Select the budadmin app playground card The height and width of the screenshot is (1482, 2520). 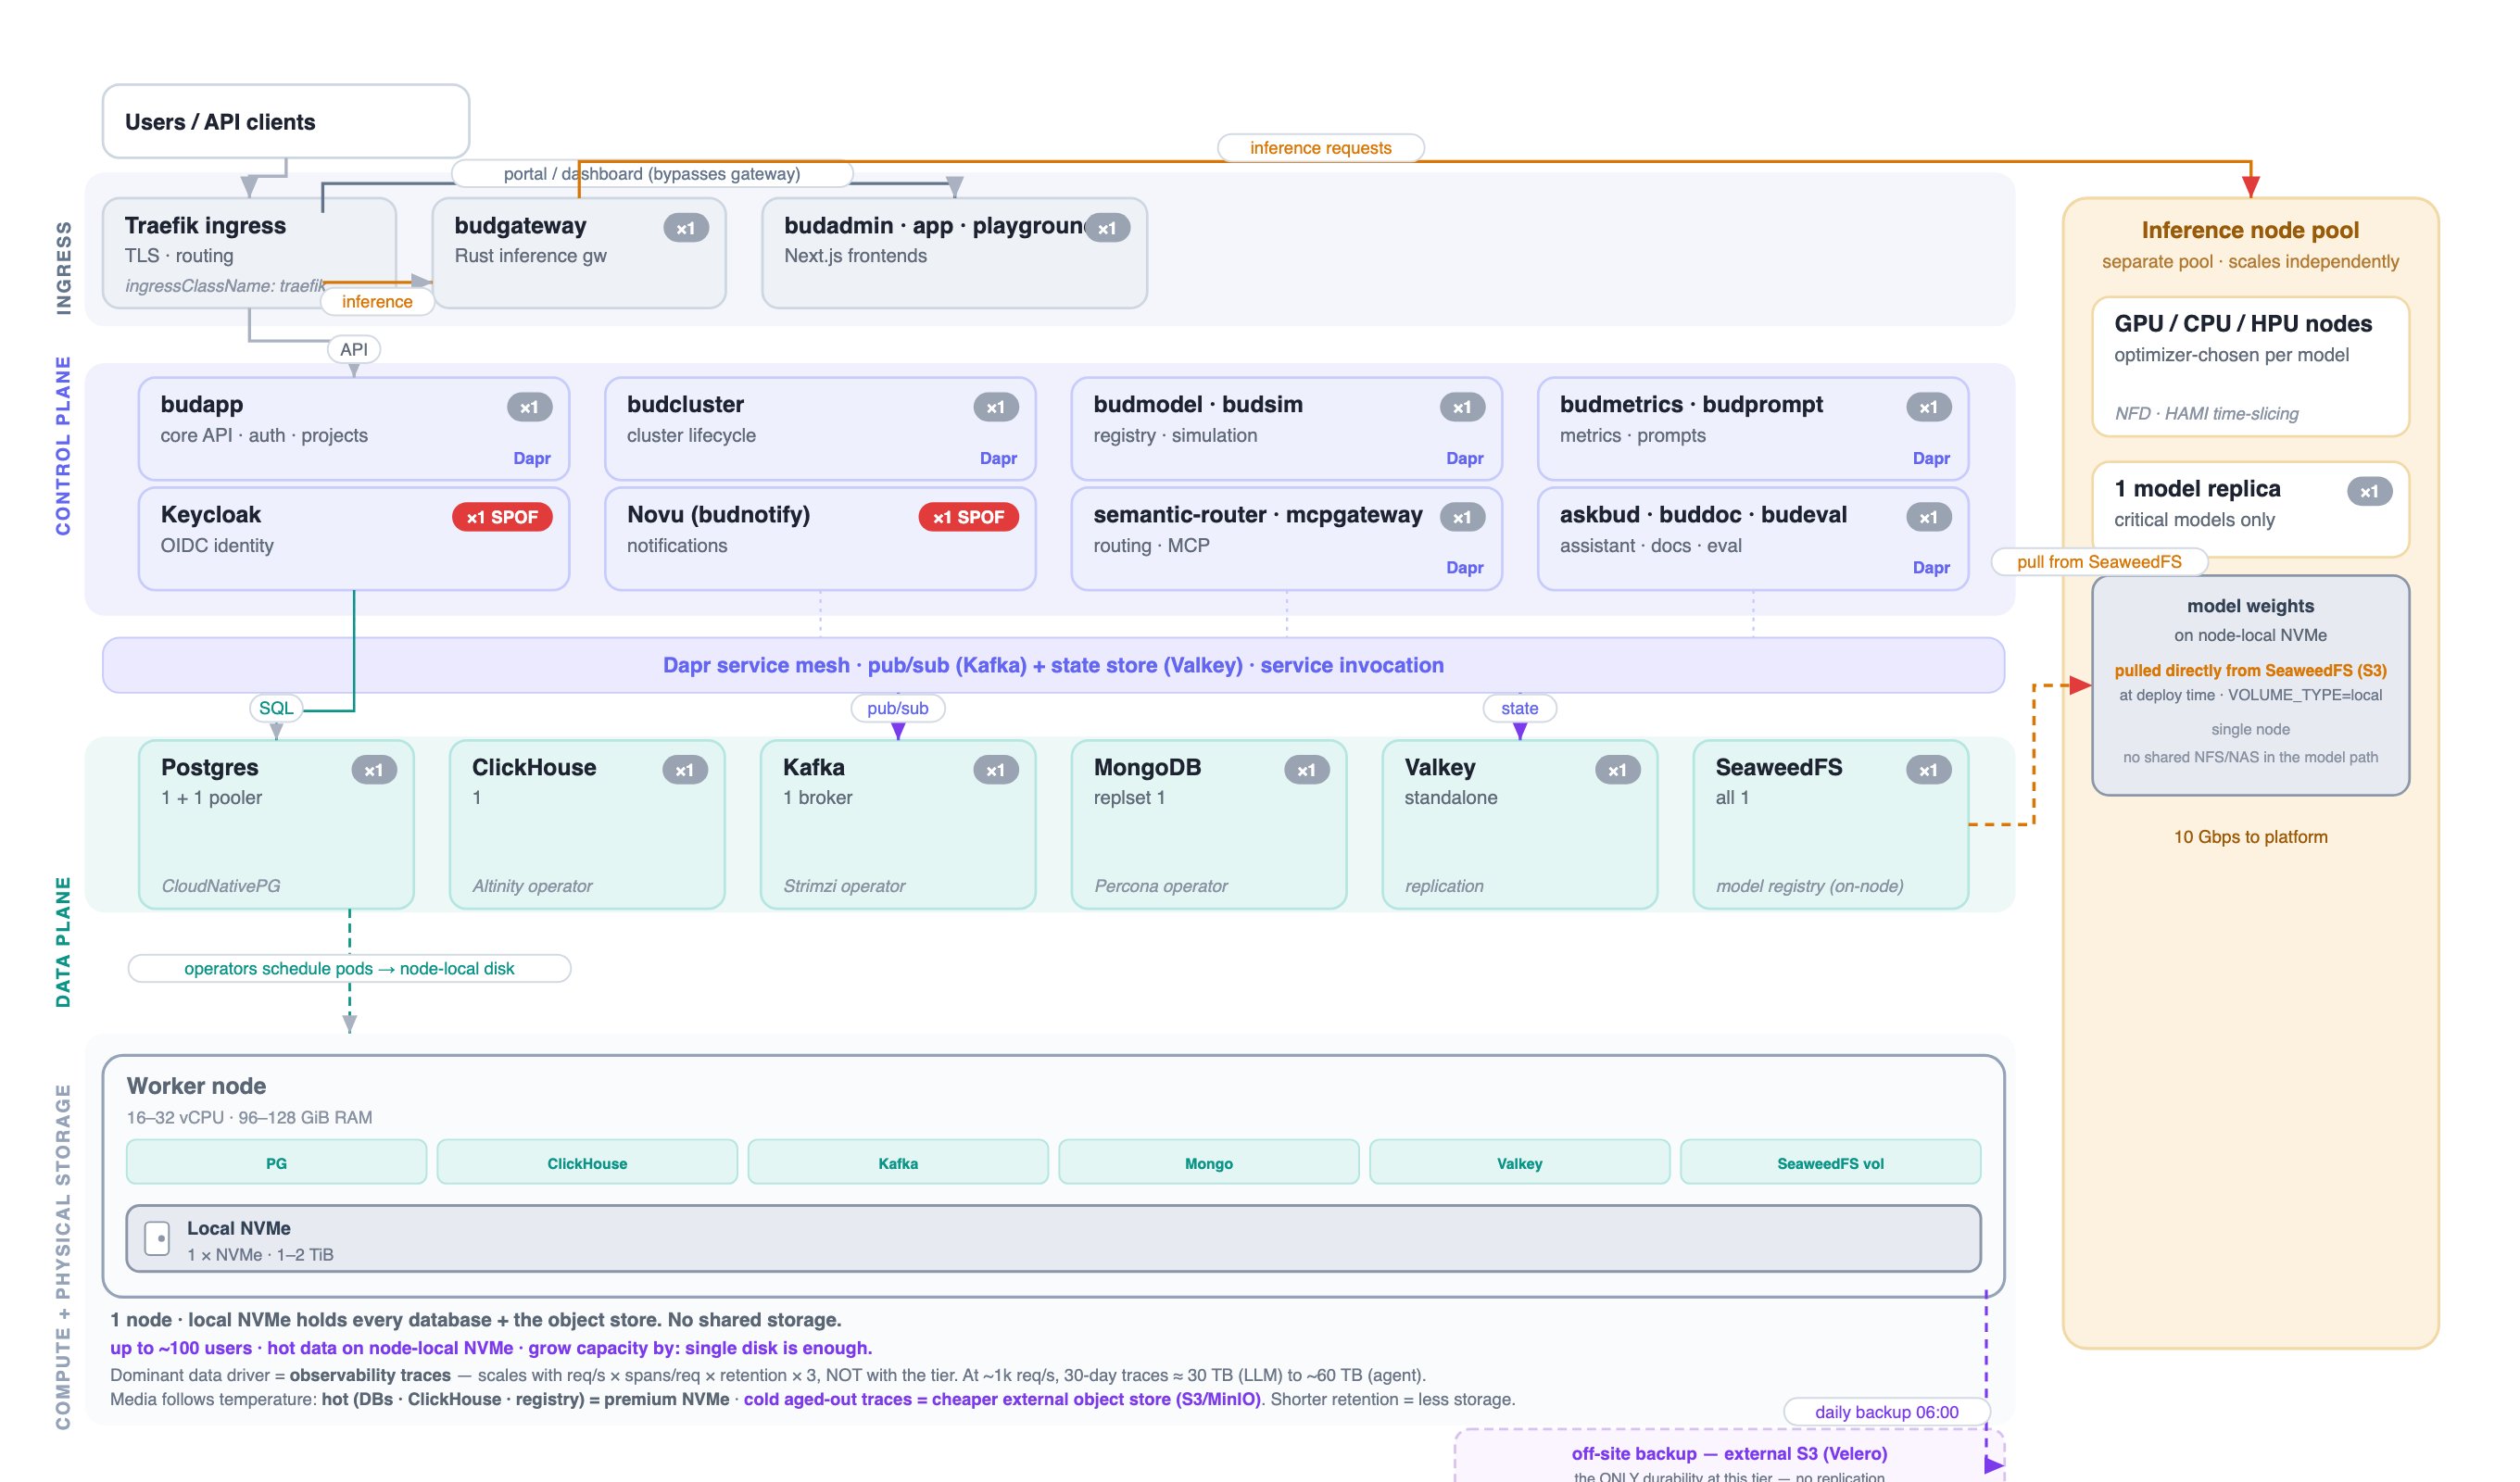(954, 253)
